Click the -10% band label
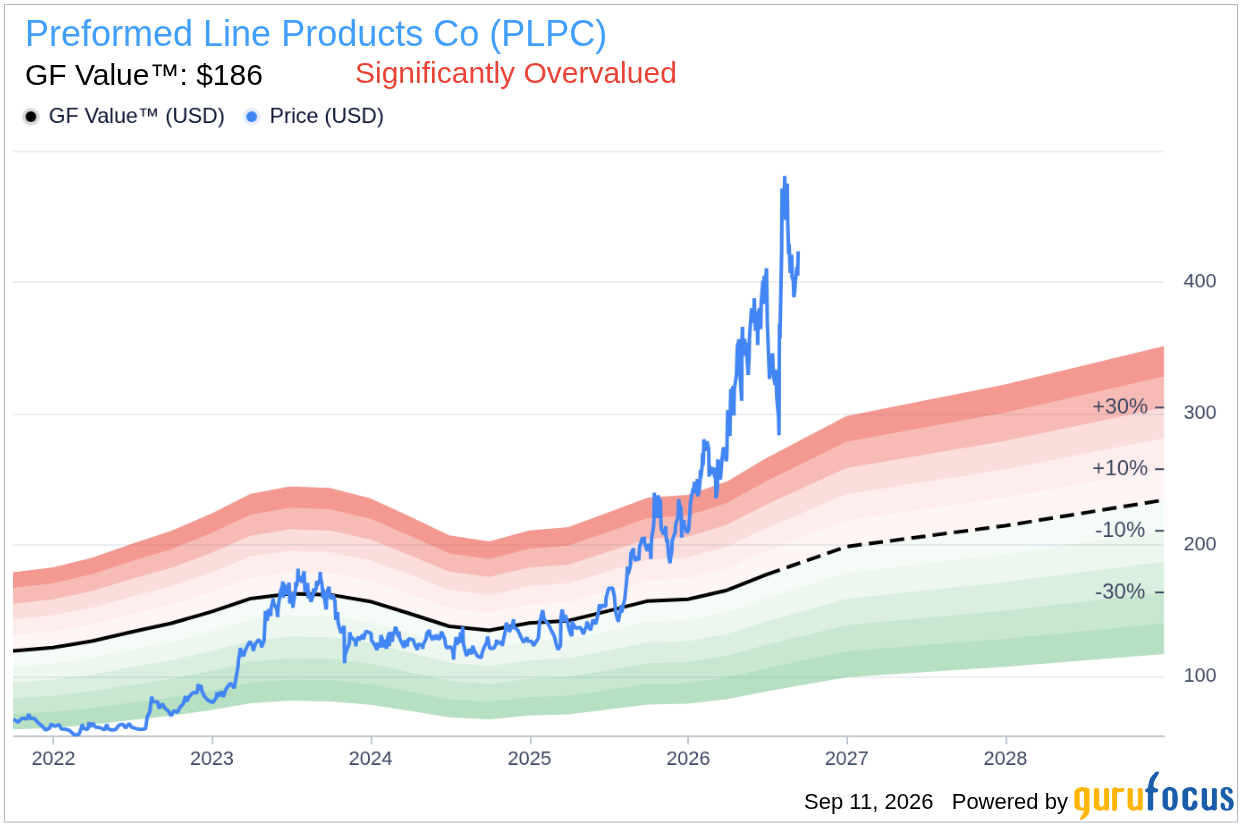Image resolution: width=1242 pixels, height=826 pixels. click(1120, 530)
